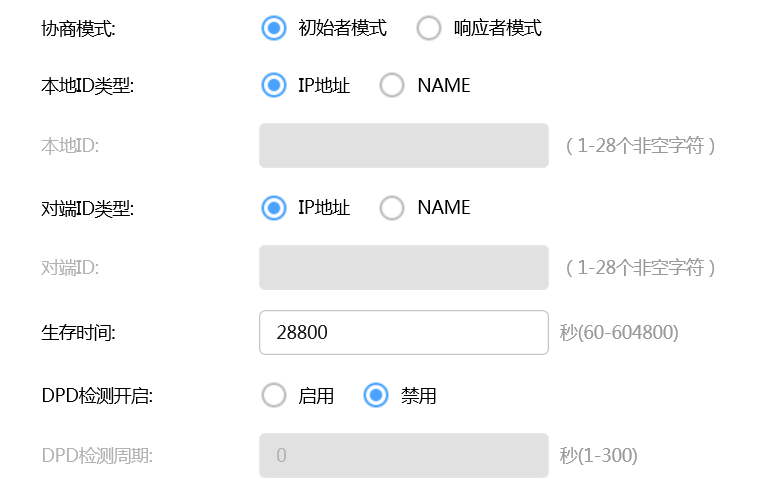Image resolution: width=770 pixels, height=502 pixels.
Task: Set 本地ID类型 to IP地址
Action: coord(274,85)
